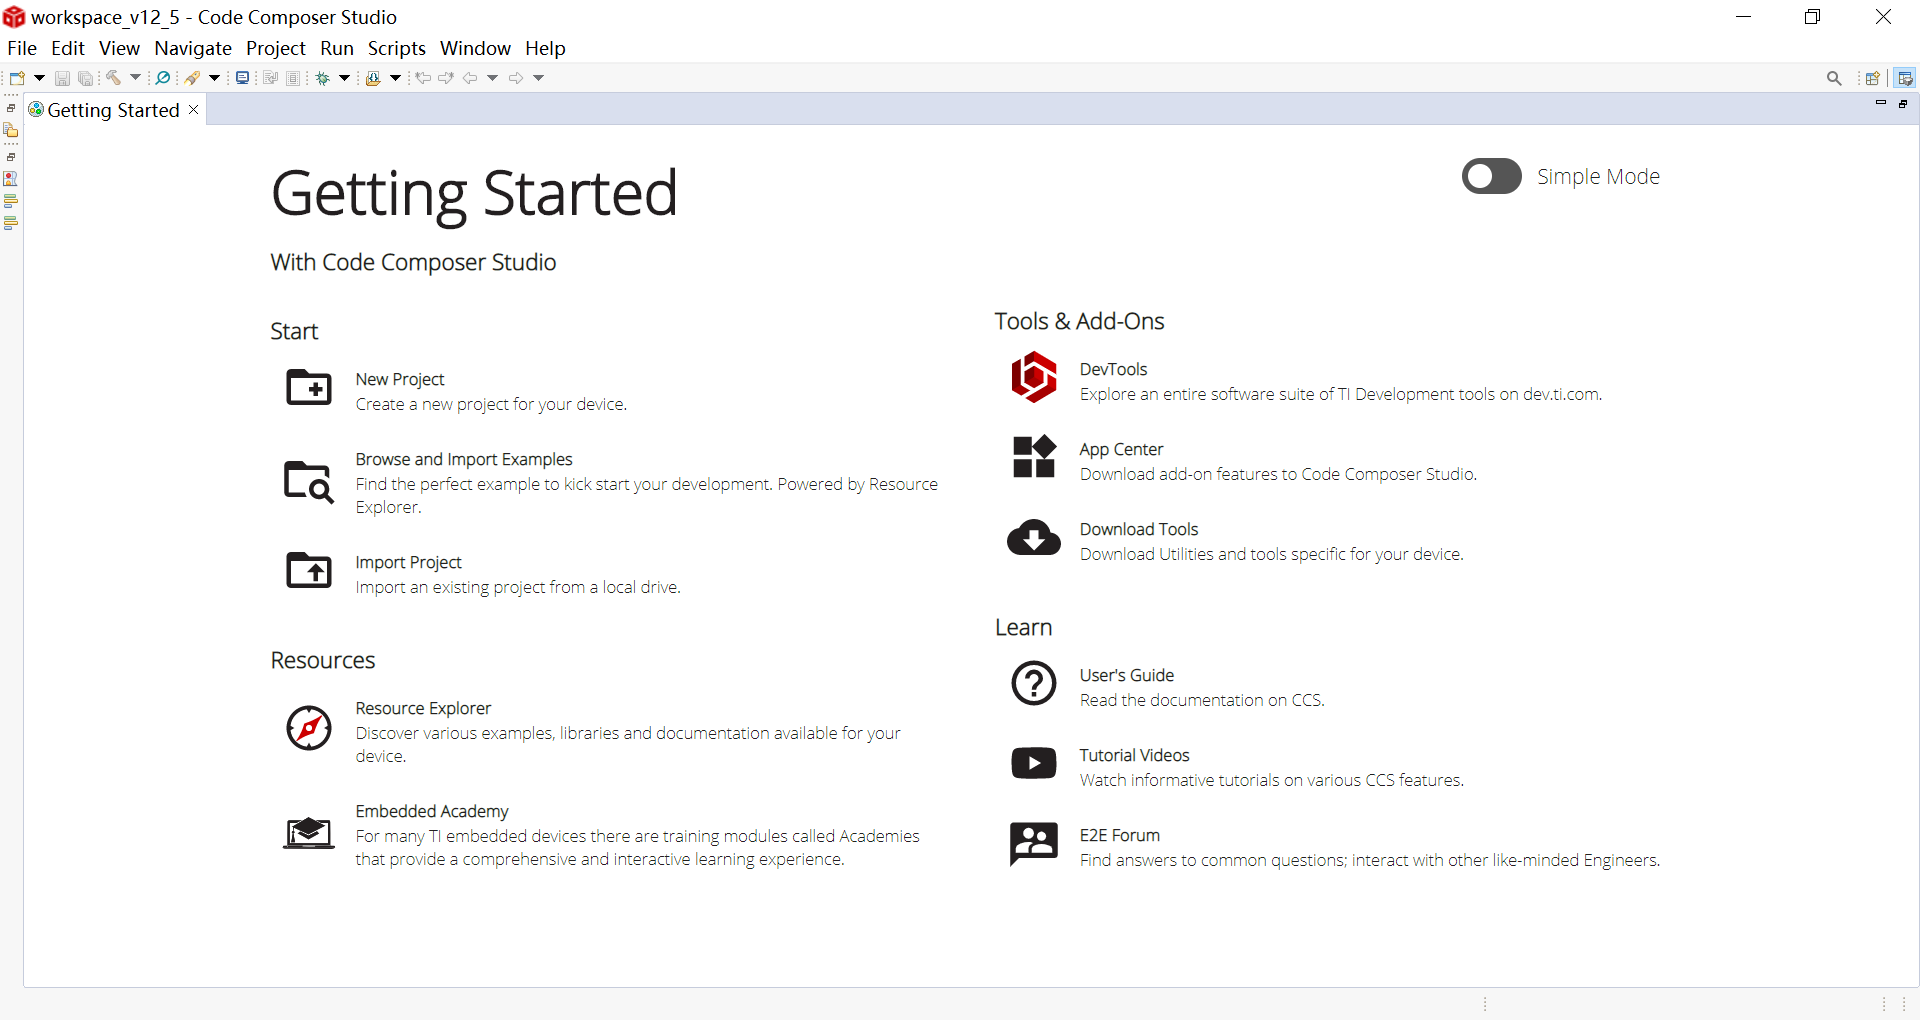Open the E2E Forum link
This screenshot has height=1020, width=1920.
pos(1120,835)
